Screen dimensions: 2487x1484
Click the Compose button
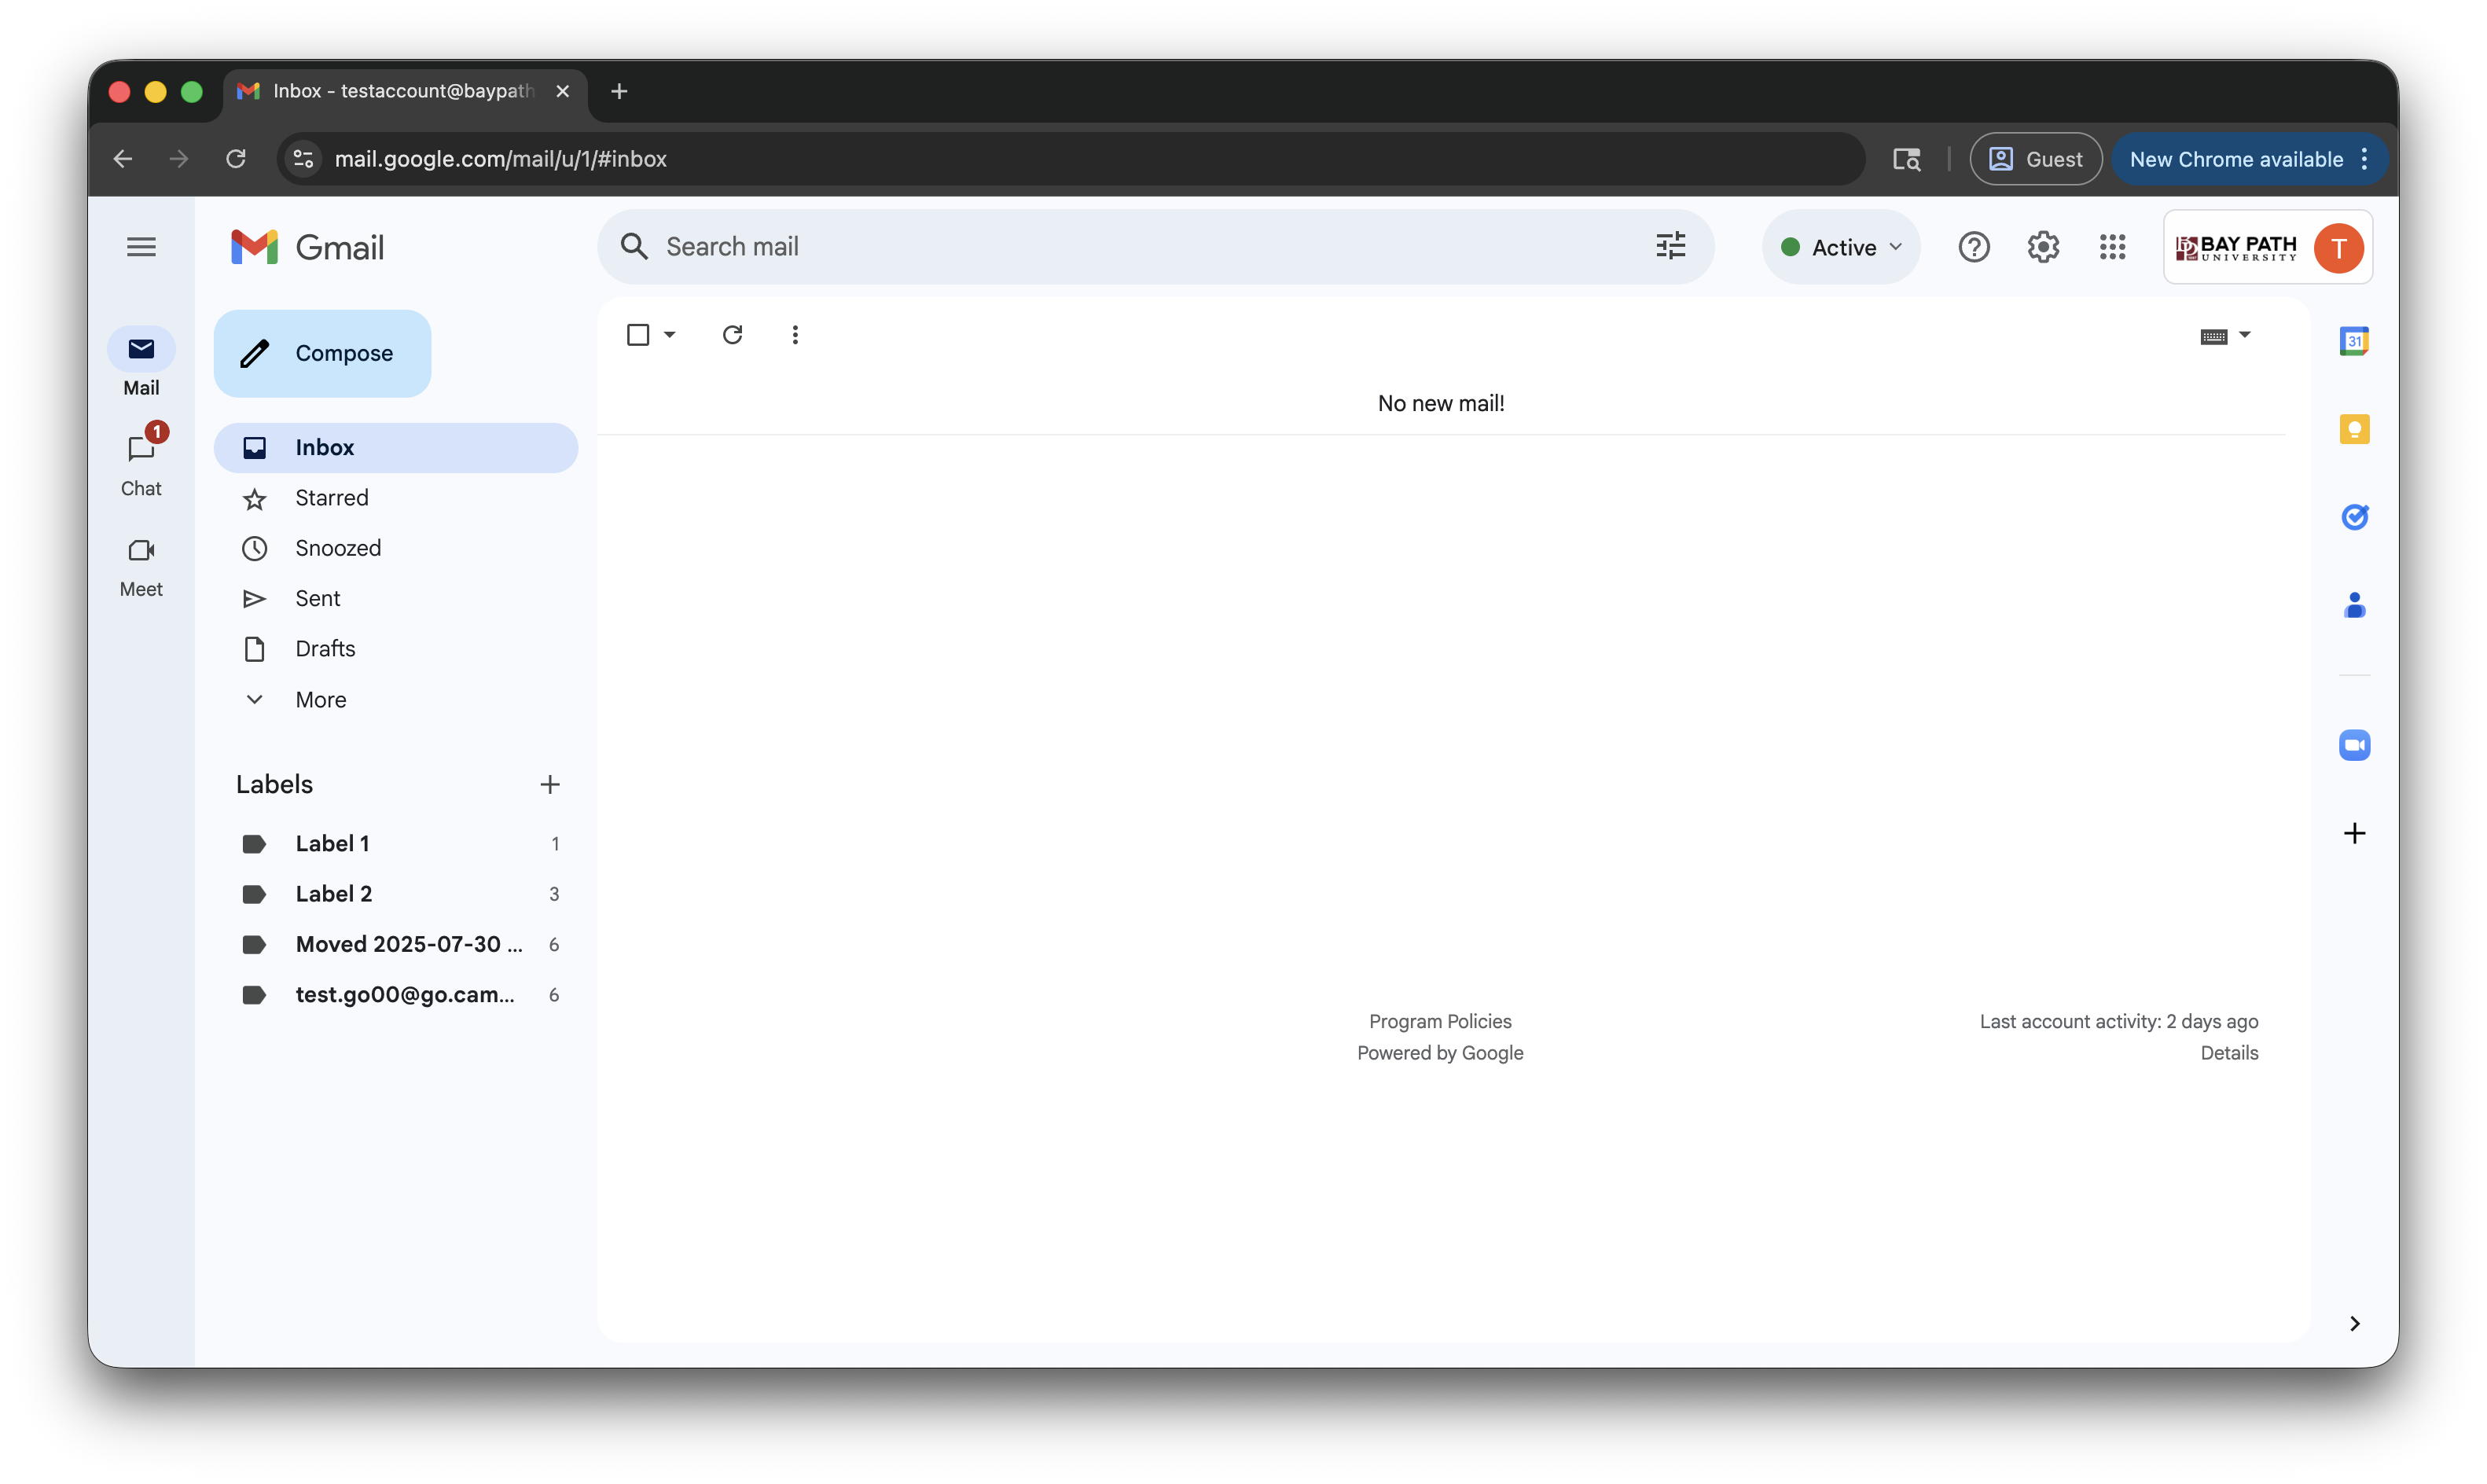[x=322, y=353]
